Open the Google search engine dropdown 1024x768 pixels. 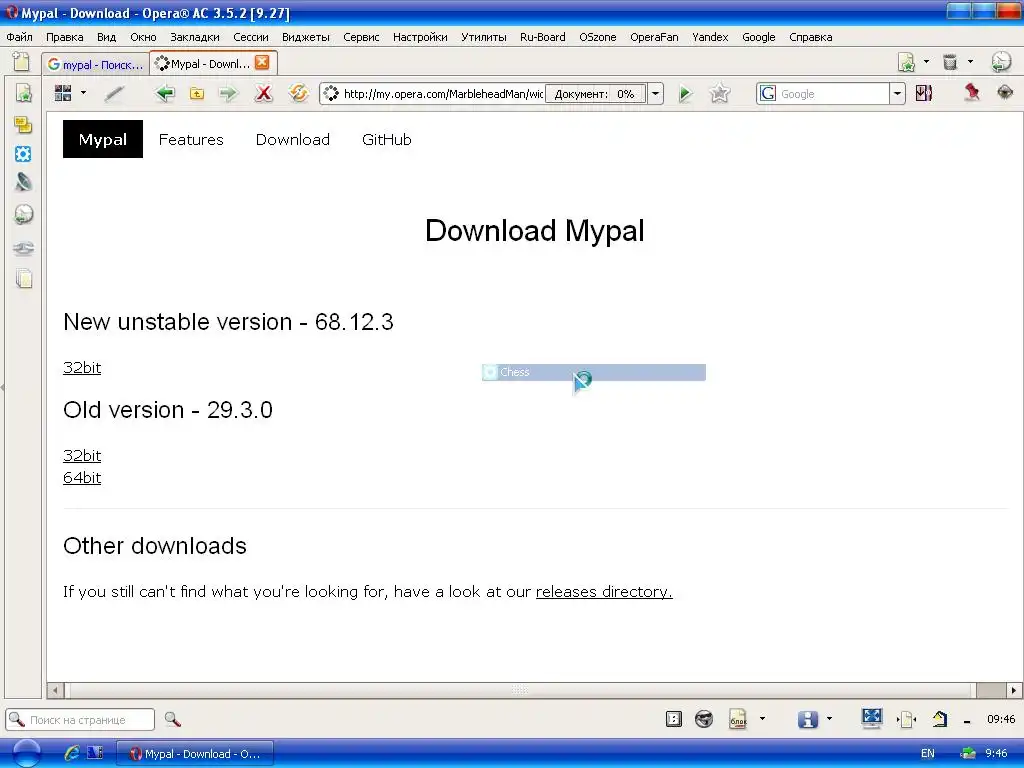[x=897, y=93]
